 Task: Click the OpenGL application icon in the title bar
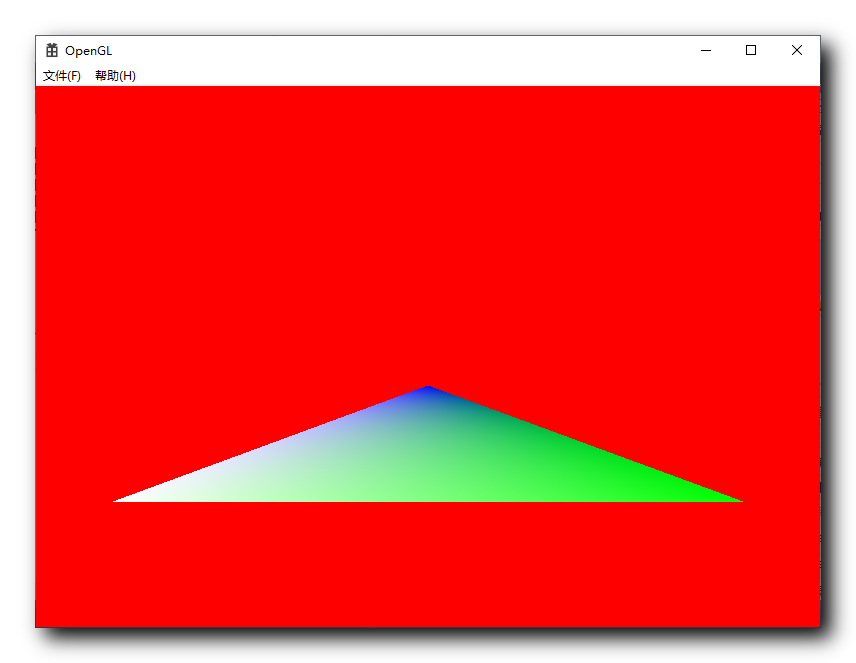click(x=51, y=50)
